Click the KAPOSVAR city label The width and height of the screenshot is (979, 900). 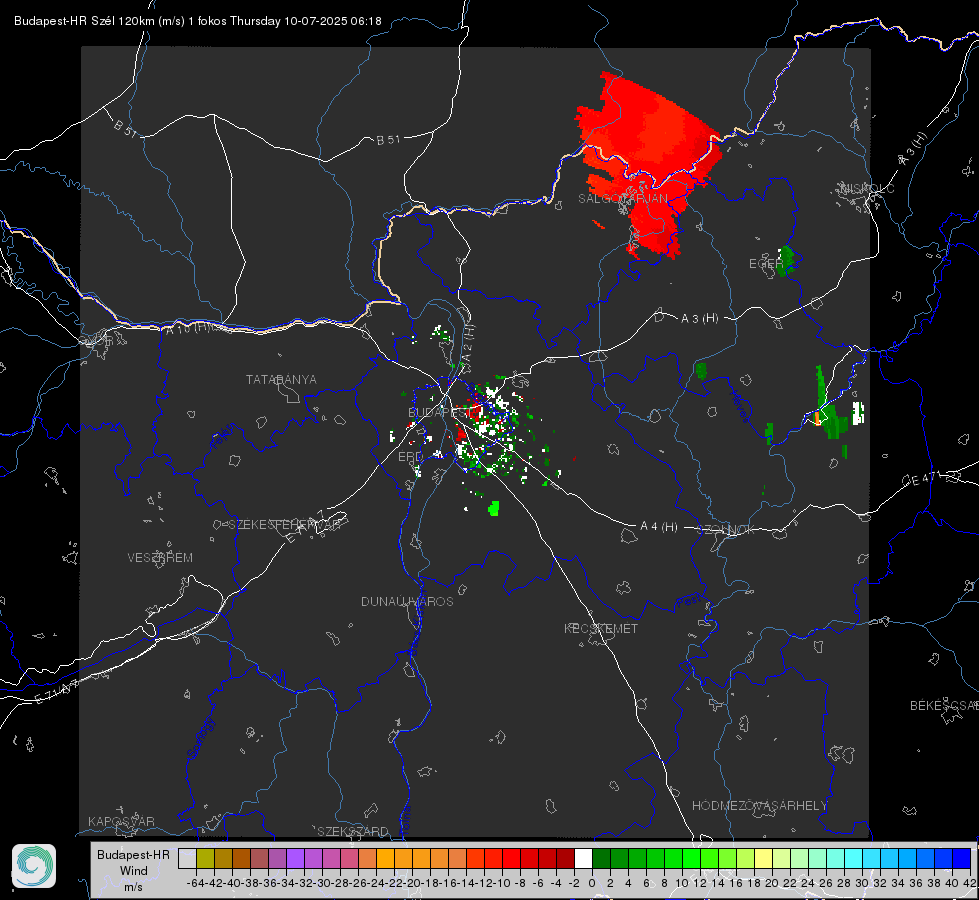tap(121, 821)
